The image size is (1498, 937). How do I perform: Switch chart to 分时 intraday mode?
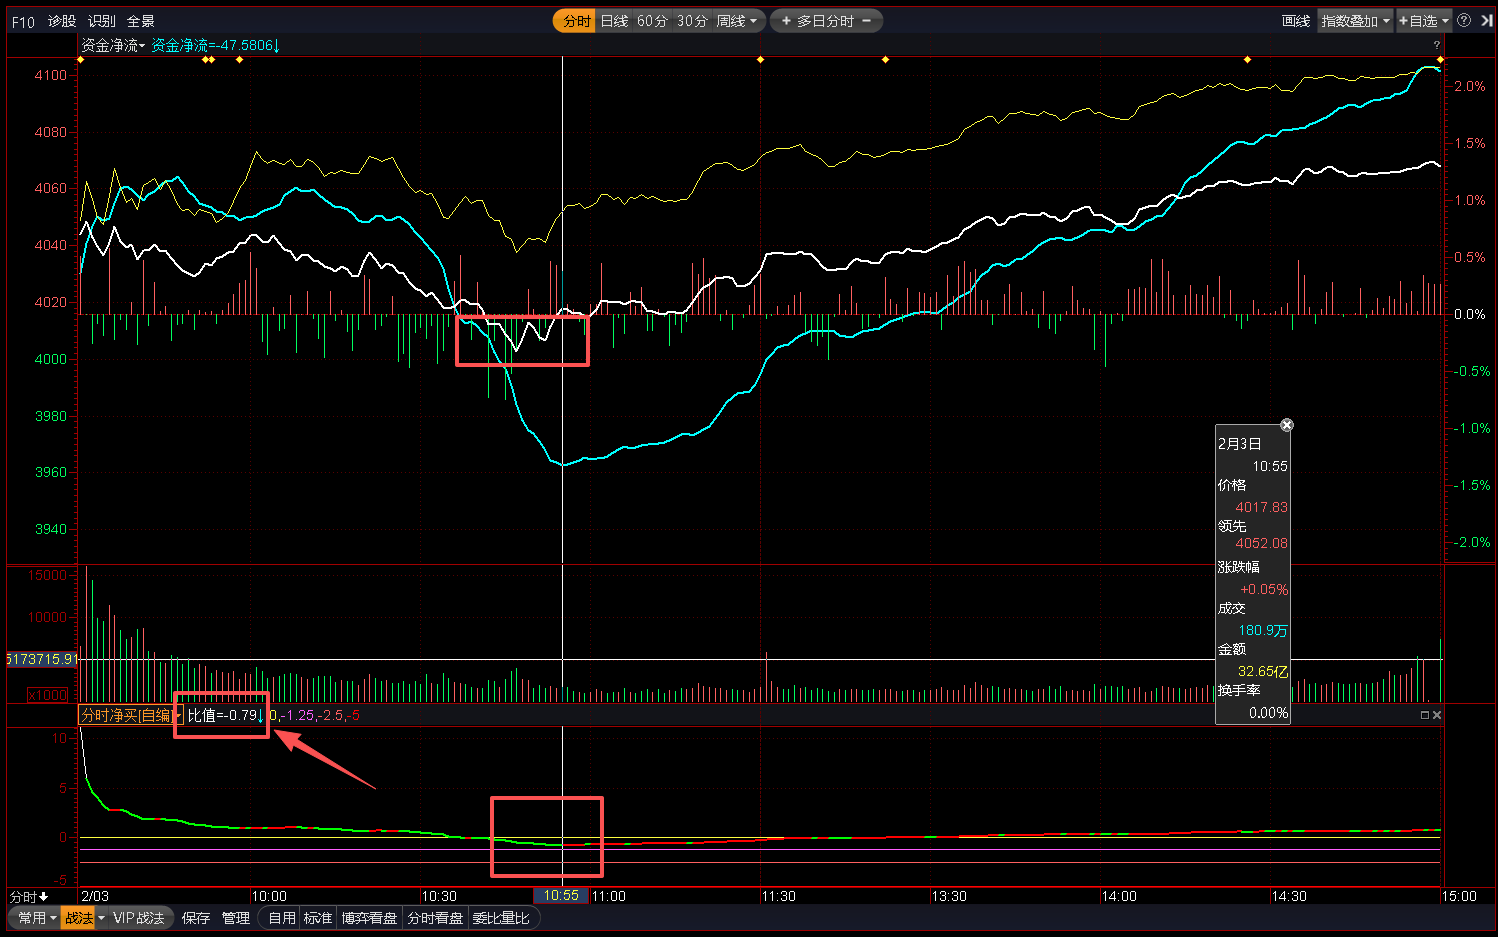click(x=576, y=21)
